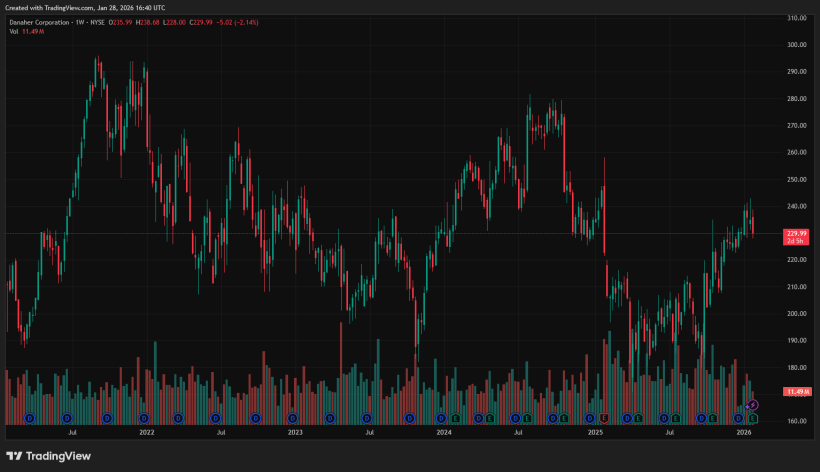
Task: Click the red earnings E marker
Action: click(605, 417)
